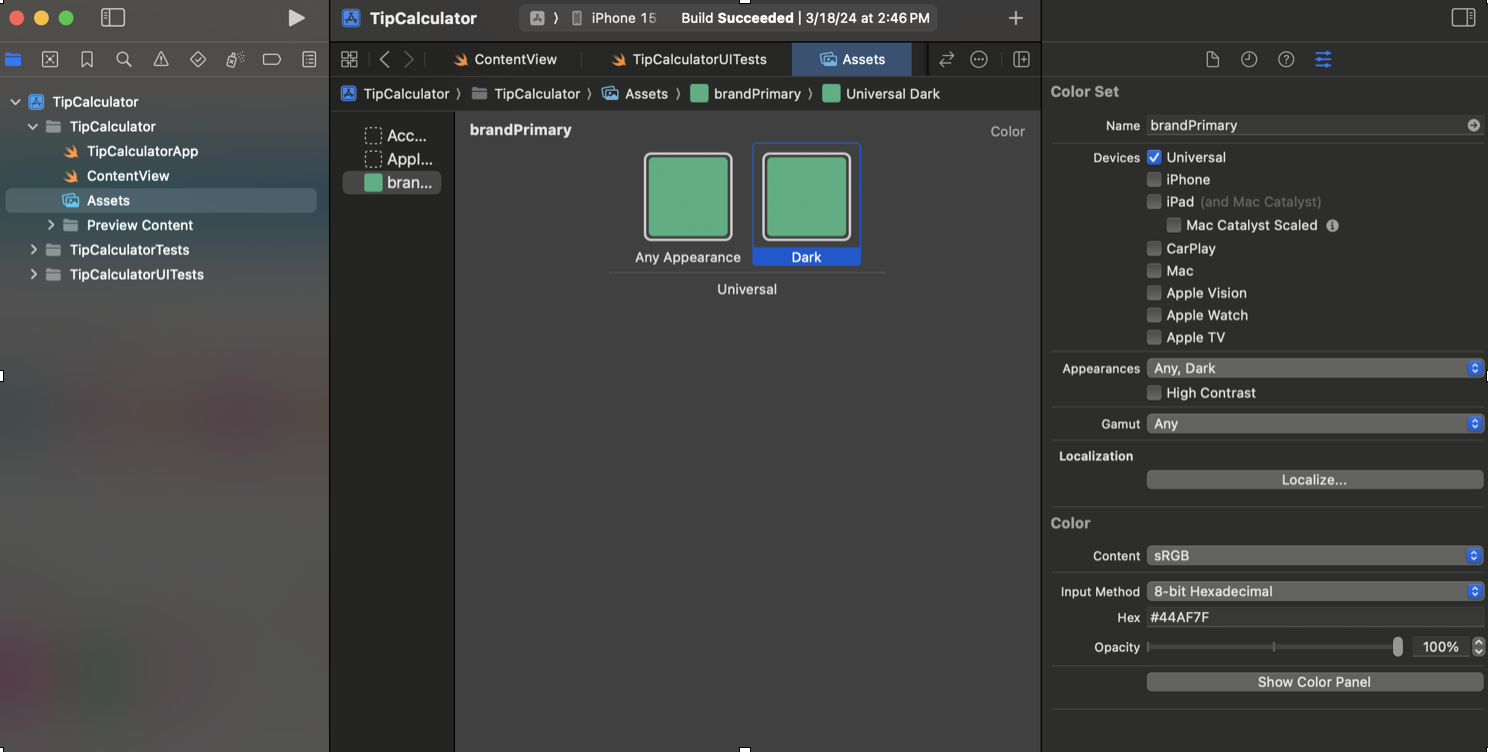Enable the CarPlay device checkbox
This screenshot has width=1488, height=752.
pos(1154,248)
